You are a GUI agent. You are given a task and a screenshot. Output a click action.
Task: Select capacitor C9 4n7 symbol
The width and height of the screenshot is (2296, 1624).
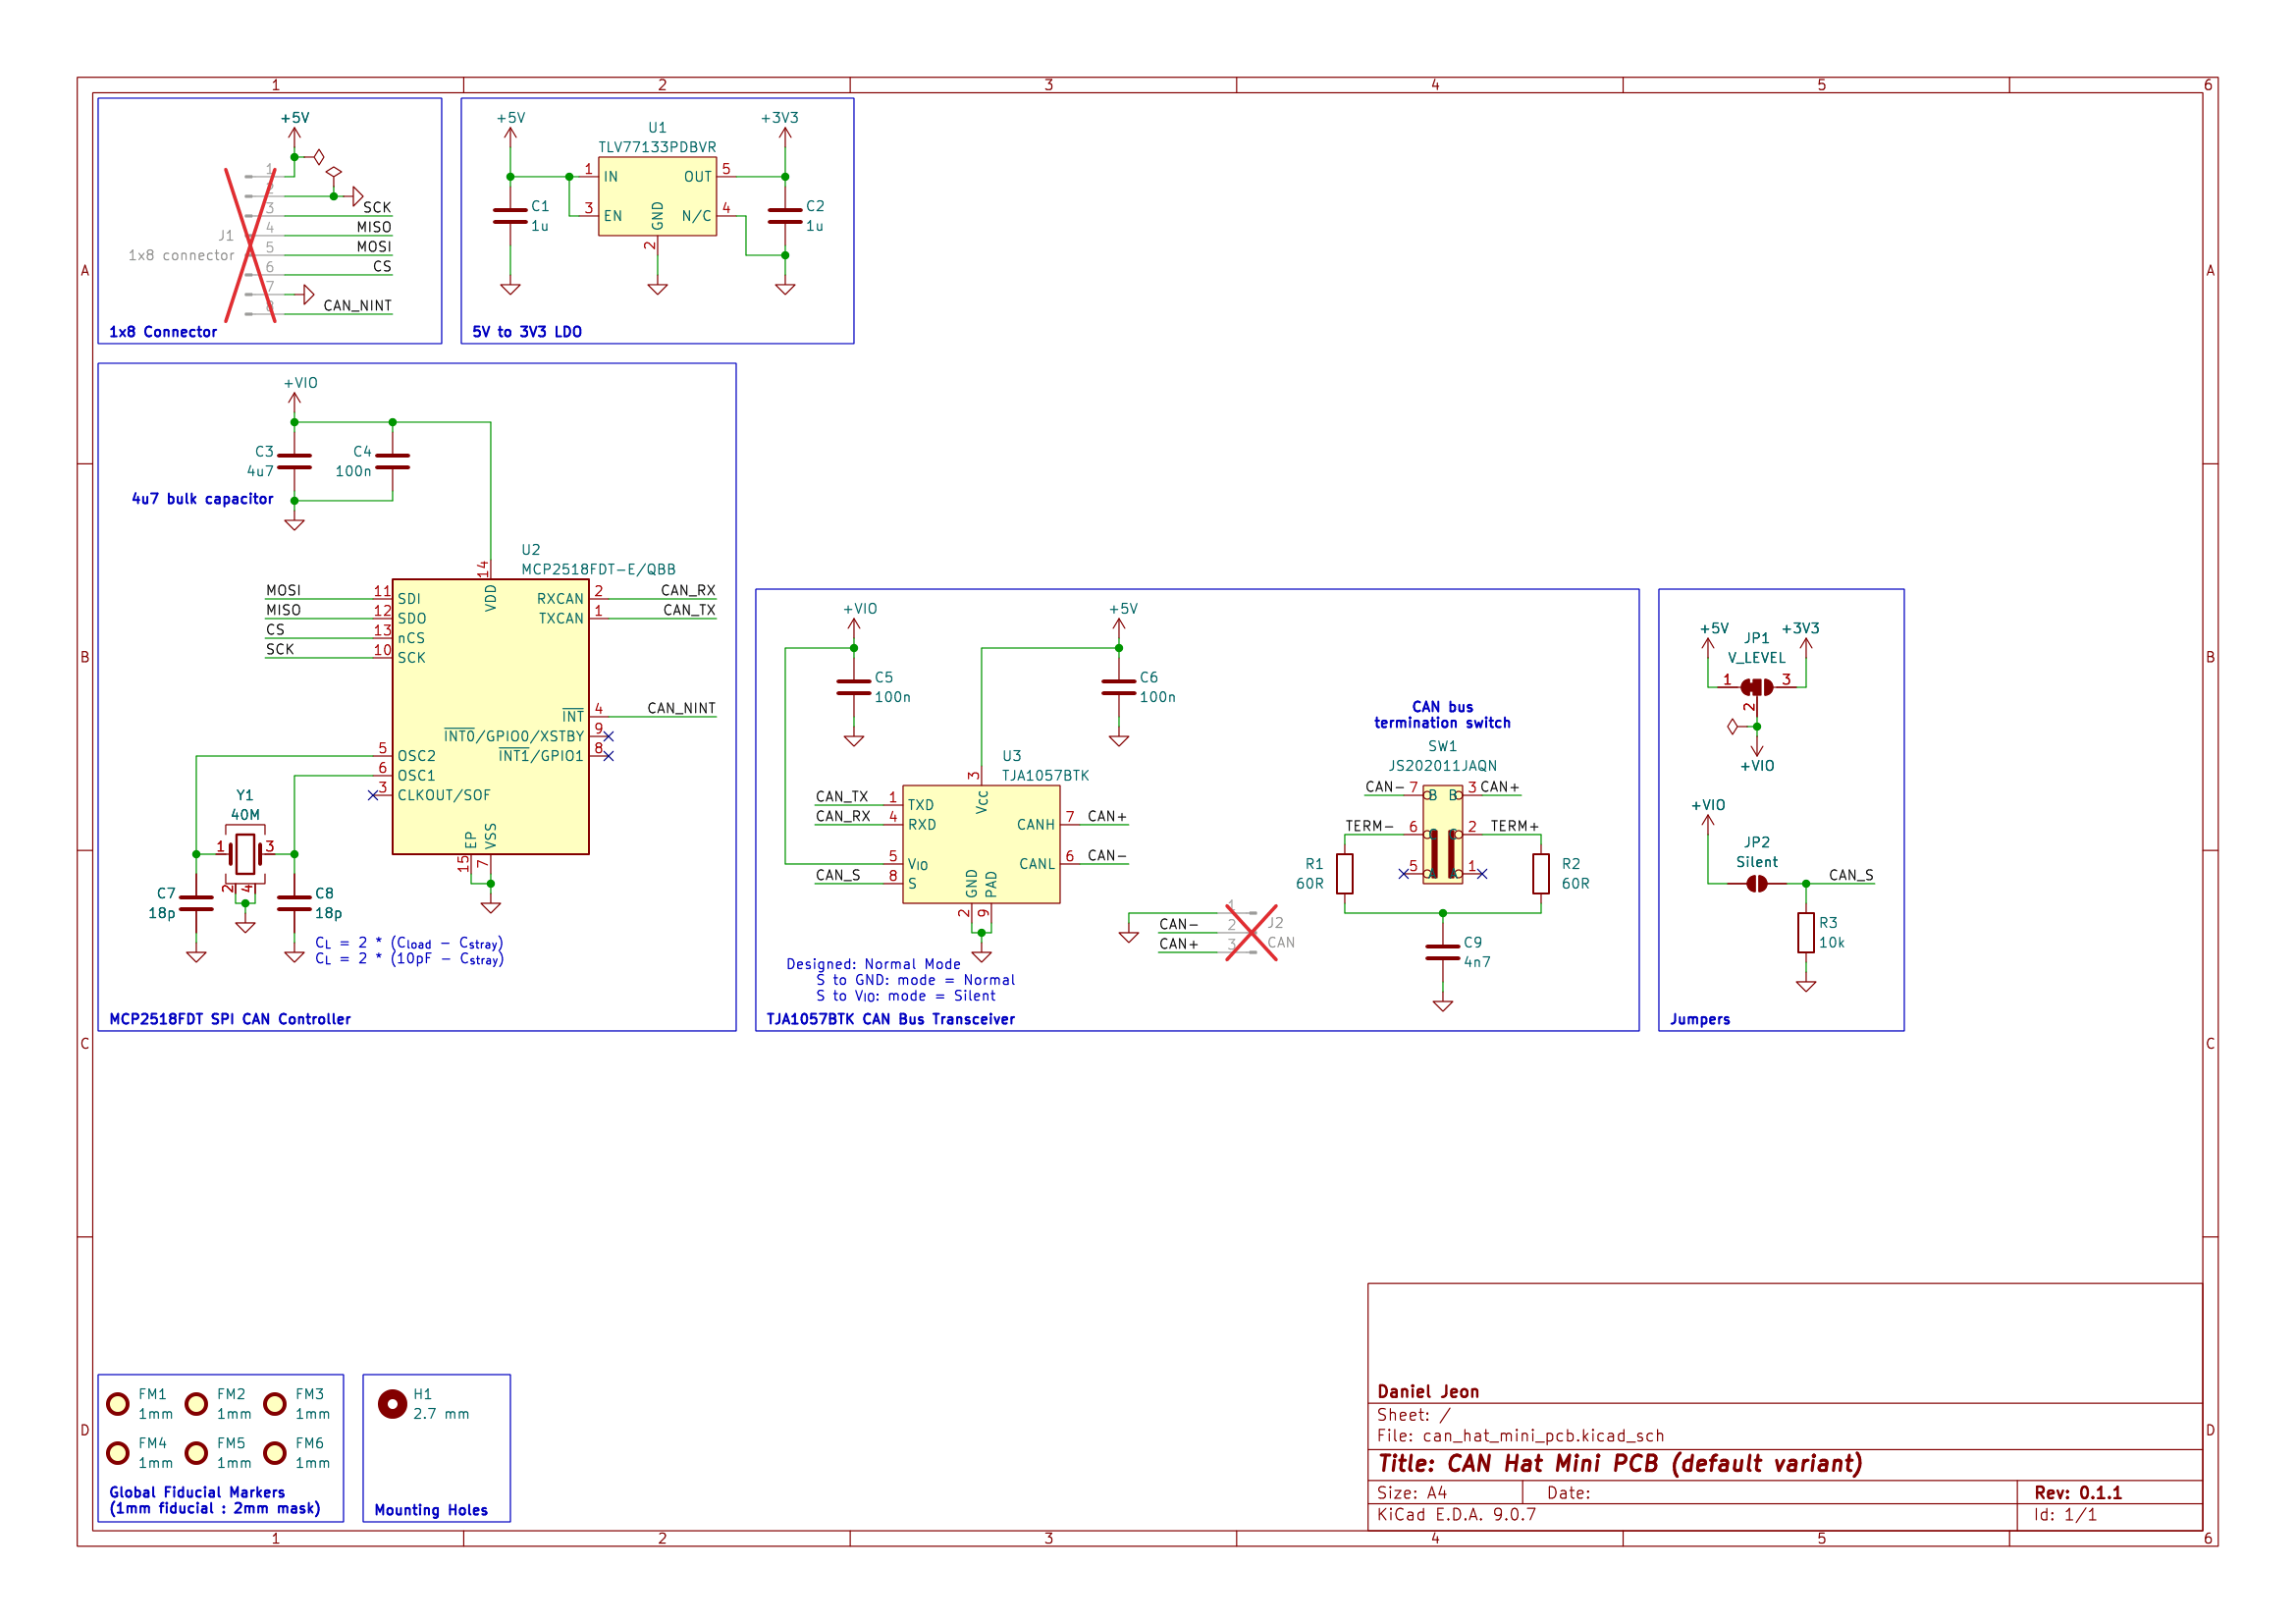point(1442,952)
